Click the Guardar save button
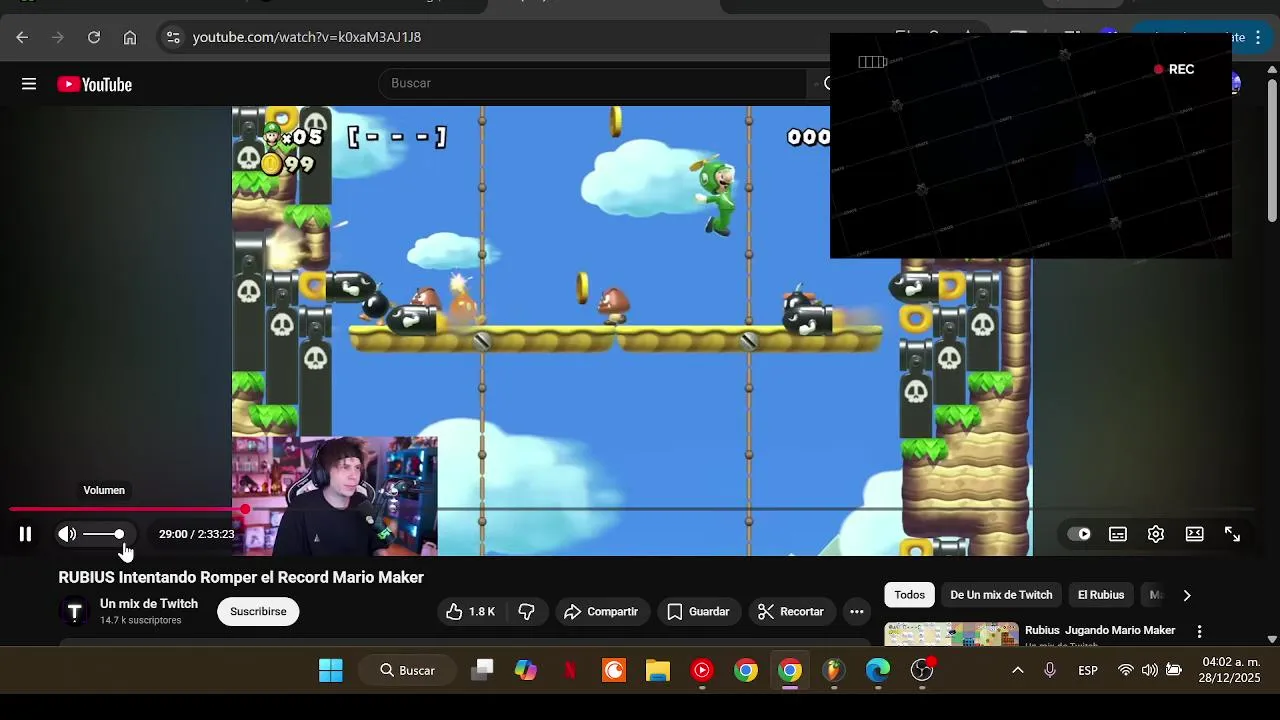This screenshot has height=720, width=1280. tap(698, 611)
